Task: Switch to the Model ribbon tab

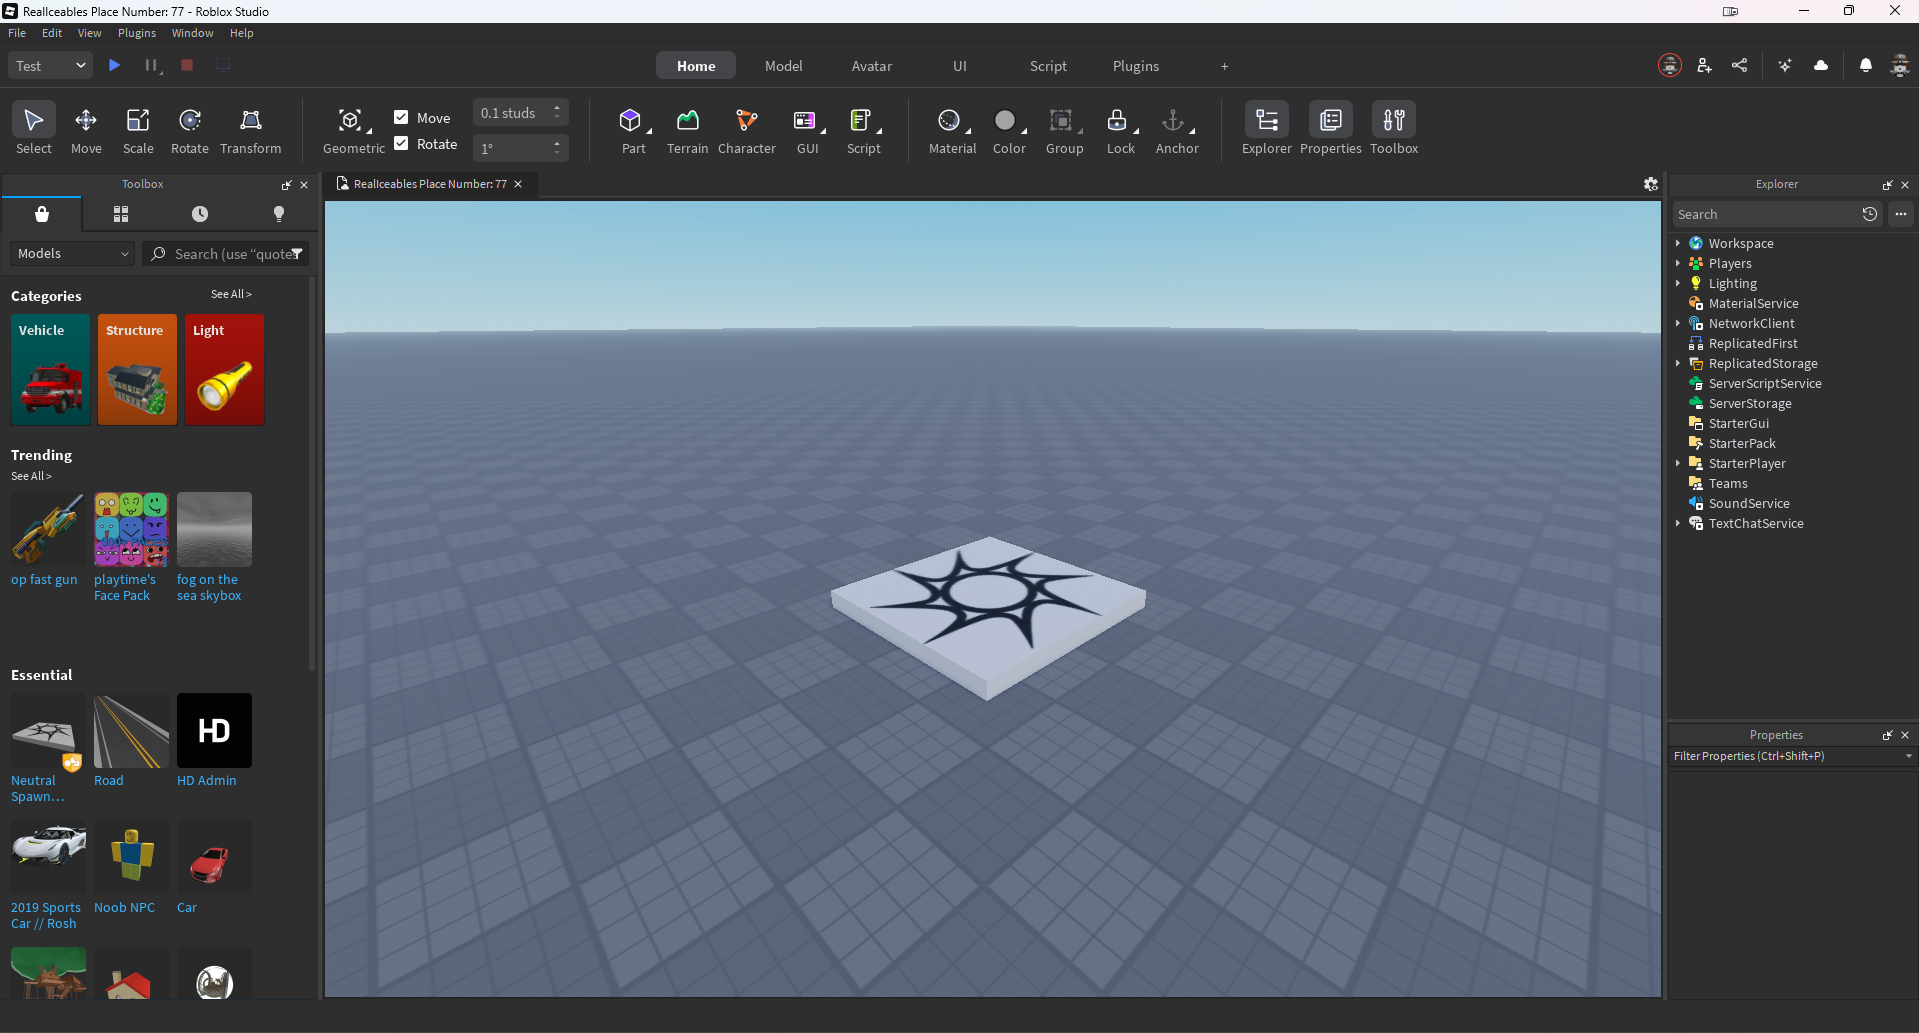Action: click(x=784, y=66)
